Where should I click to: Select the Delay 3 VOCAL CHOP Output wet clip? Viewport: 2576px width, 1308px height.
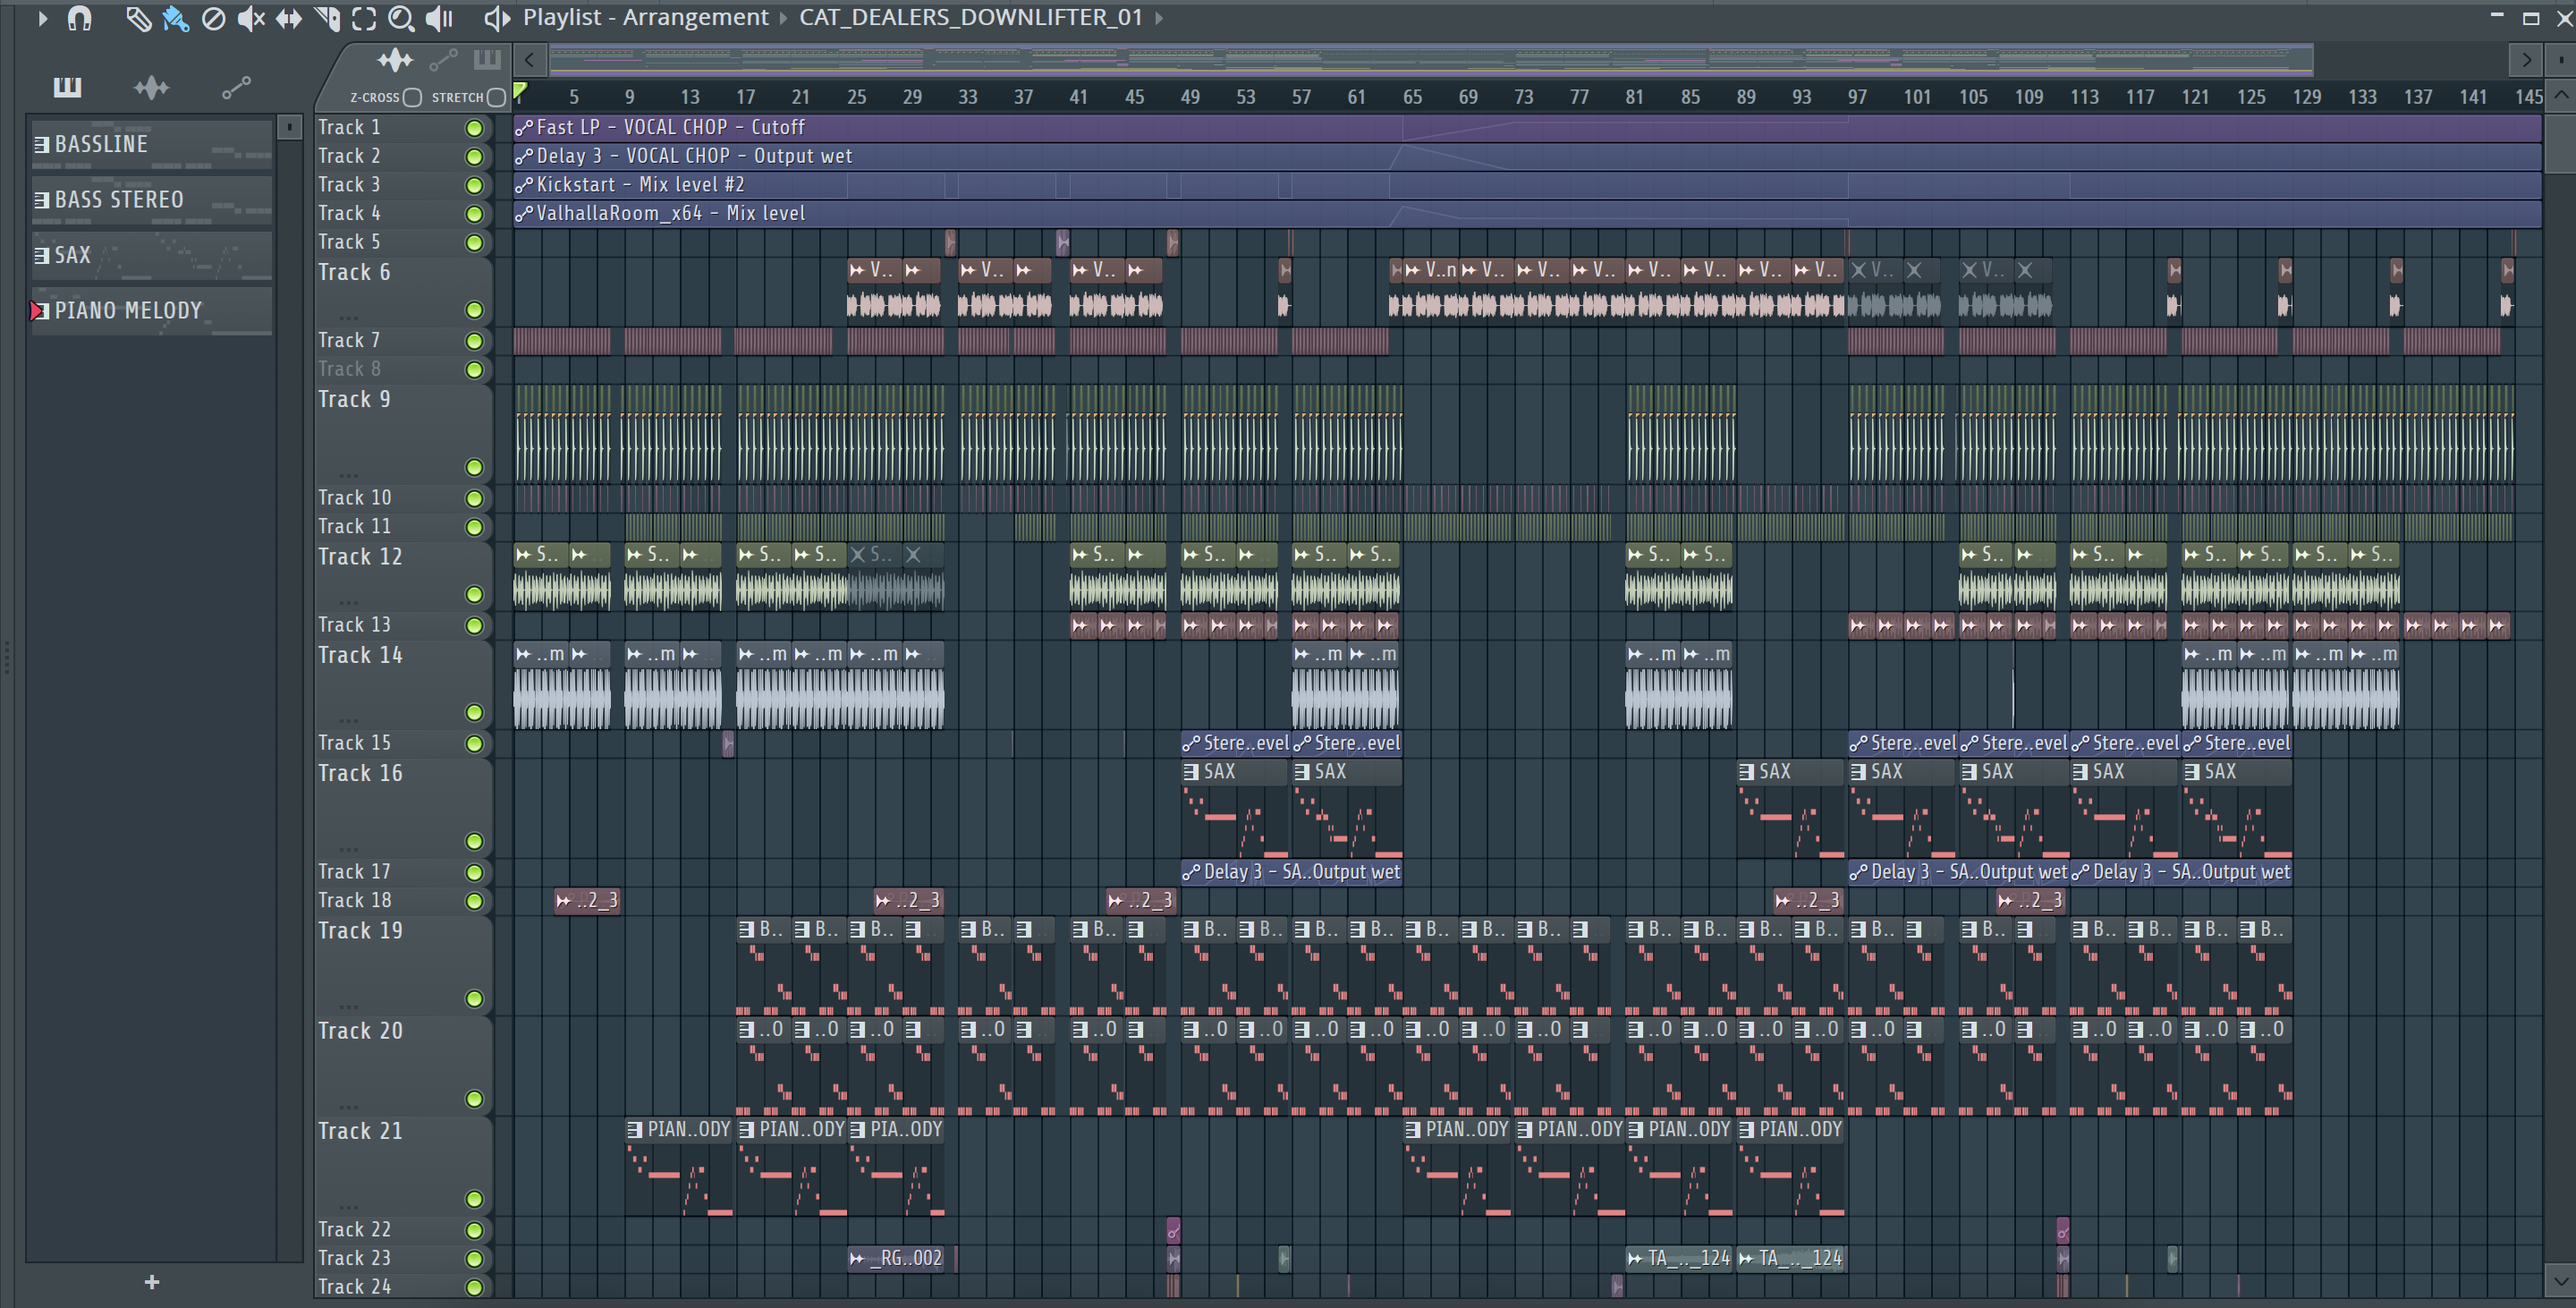tap(1527, 157)
